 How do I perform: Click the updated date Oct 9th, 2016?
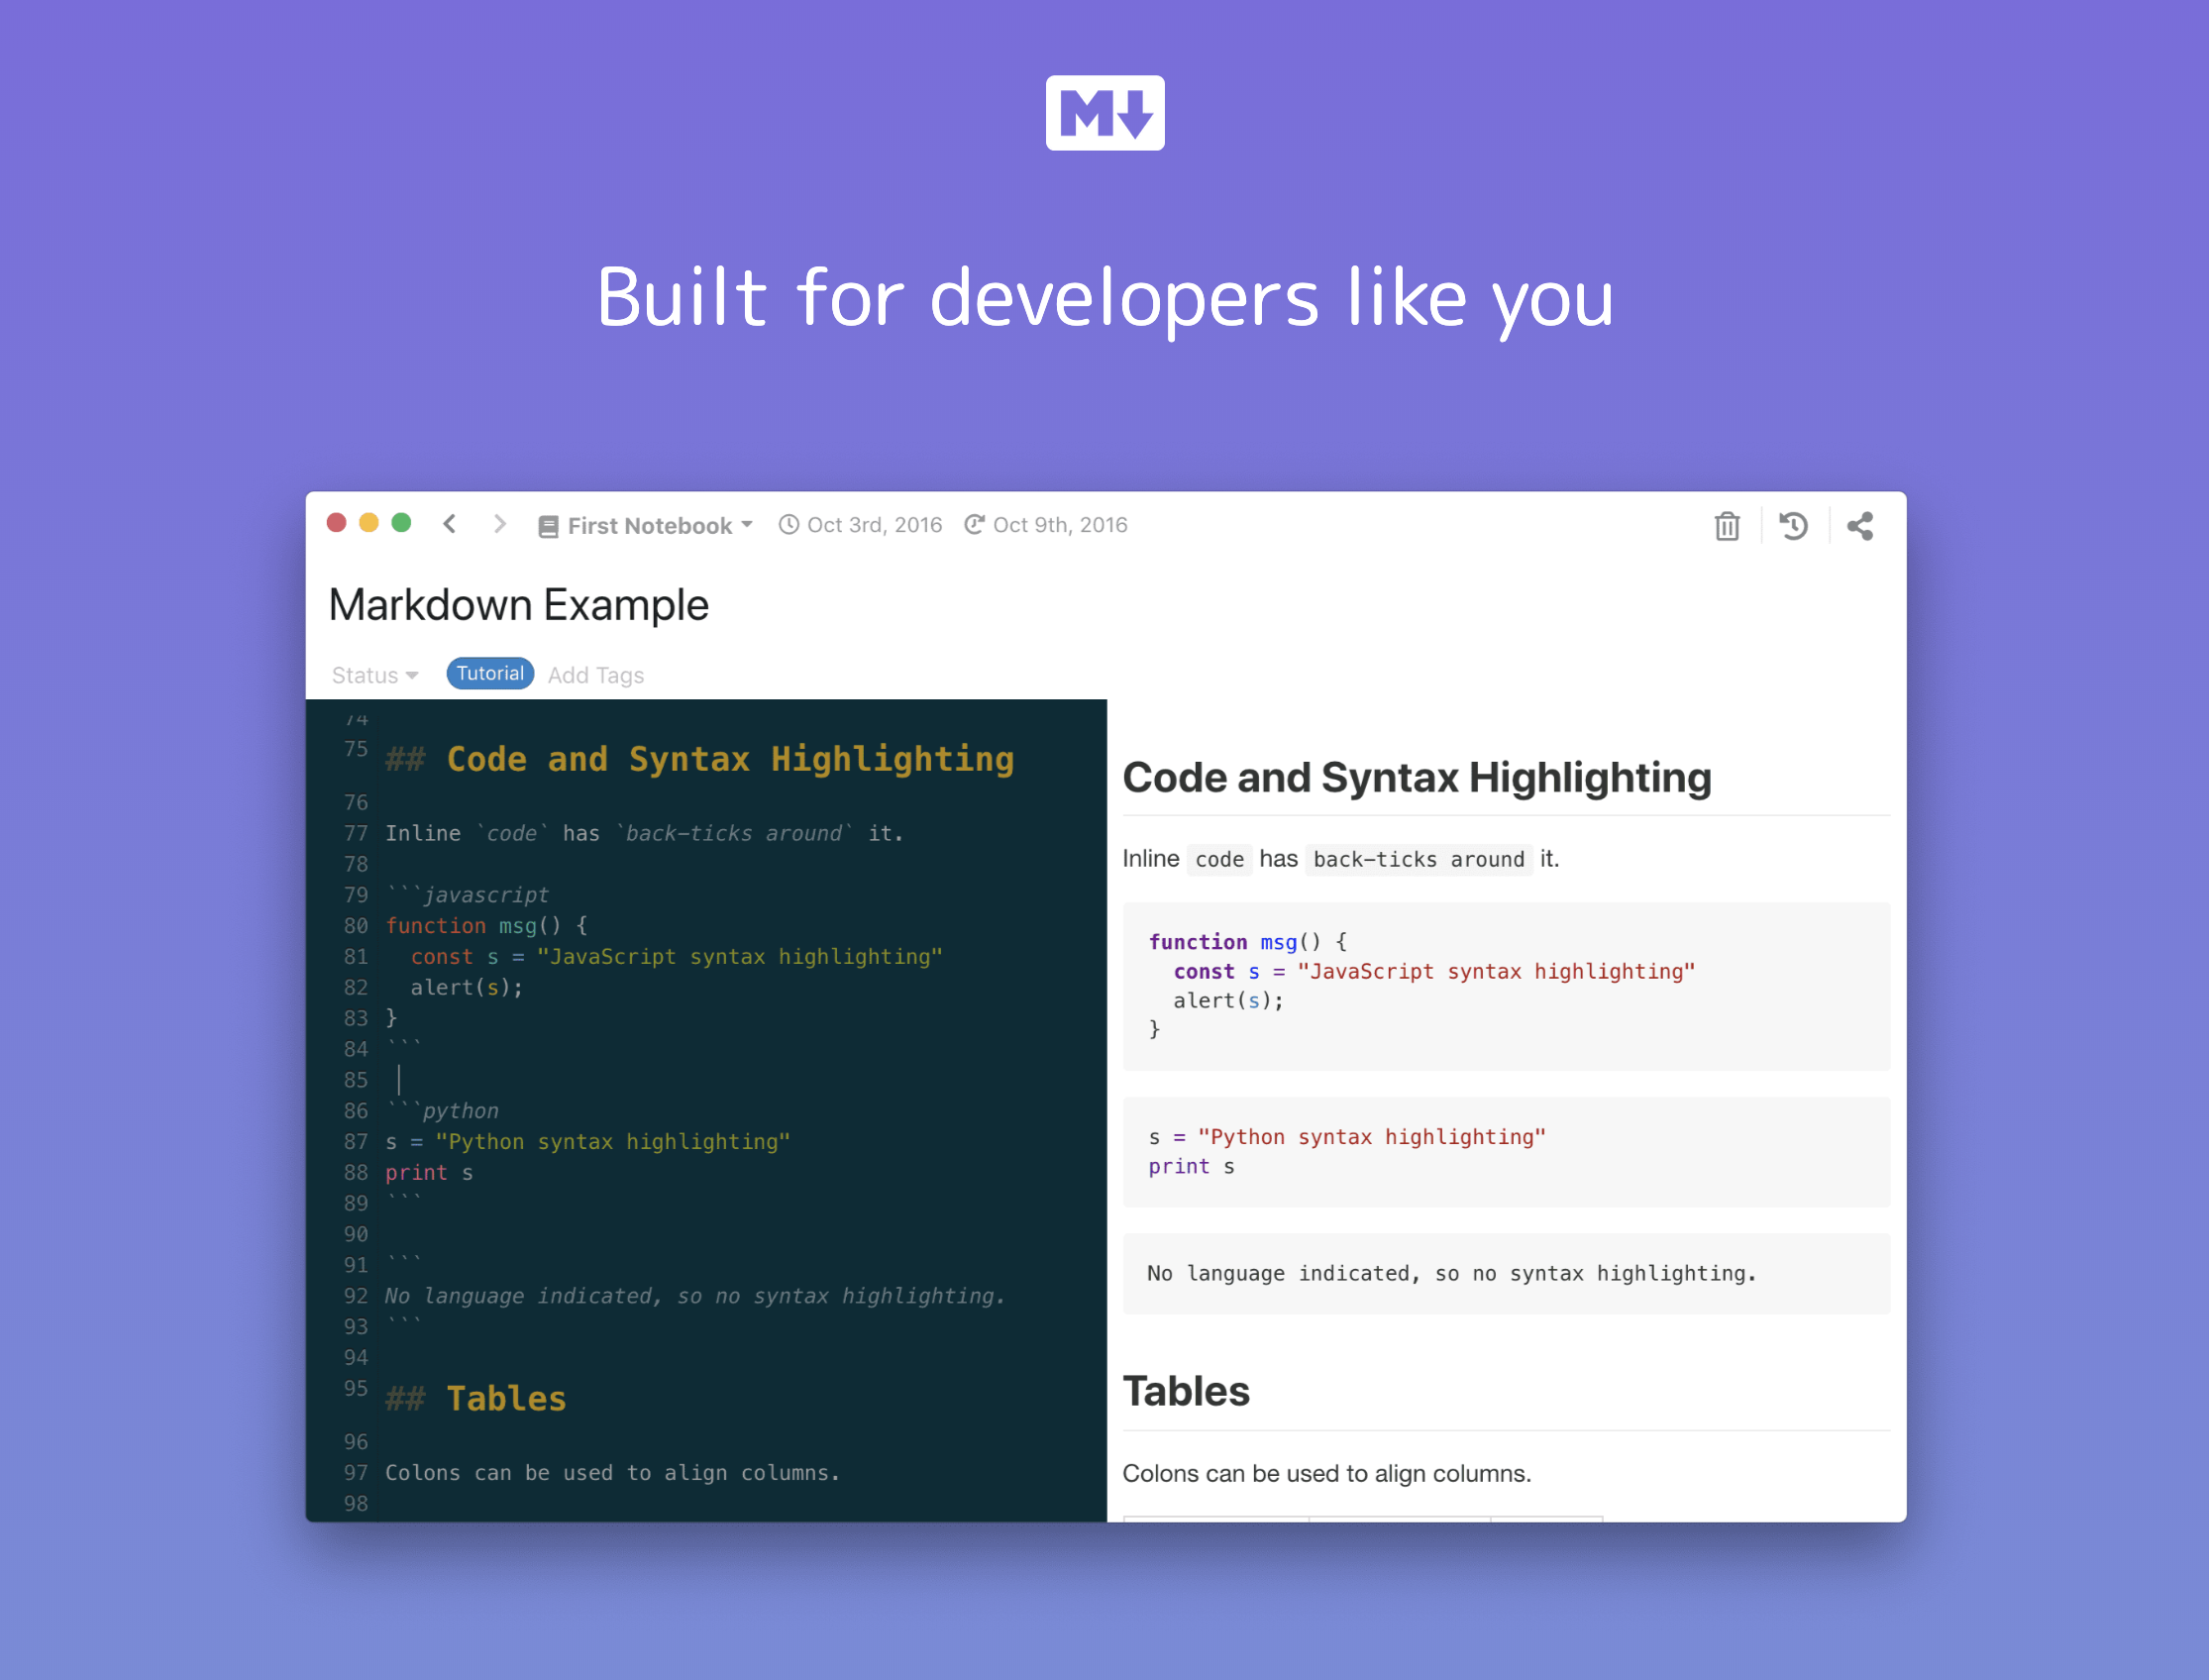(1059, 525)
